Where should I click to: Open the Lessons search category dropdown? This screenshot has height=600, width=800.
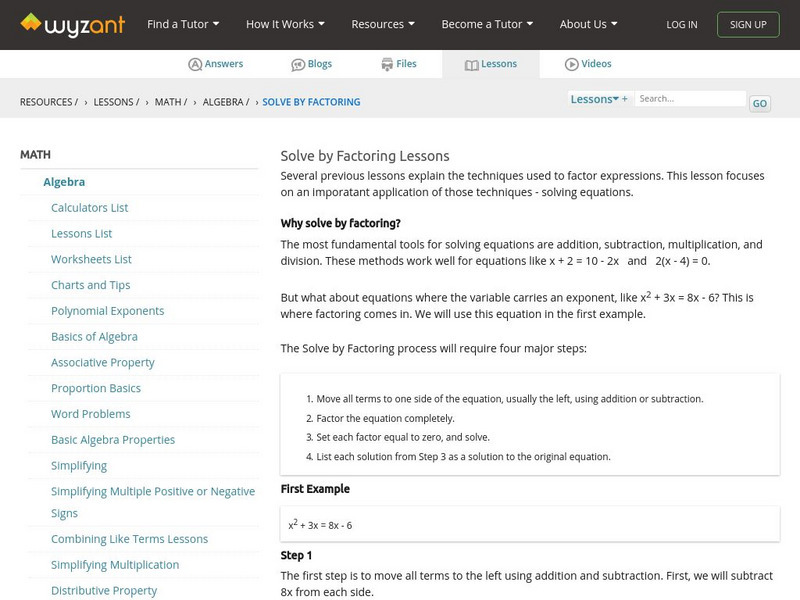coord(599,99)
